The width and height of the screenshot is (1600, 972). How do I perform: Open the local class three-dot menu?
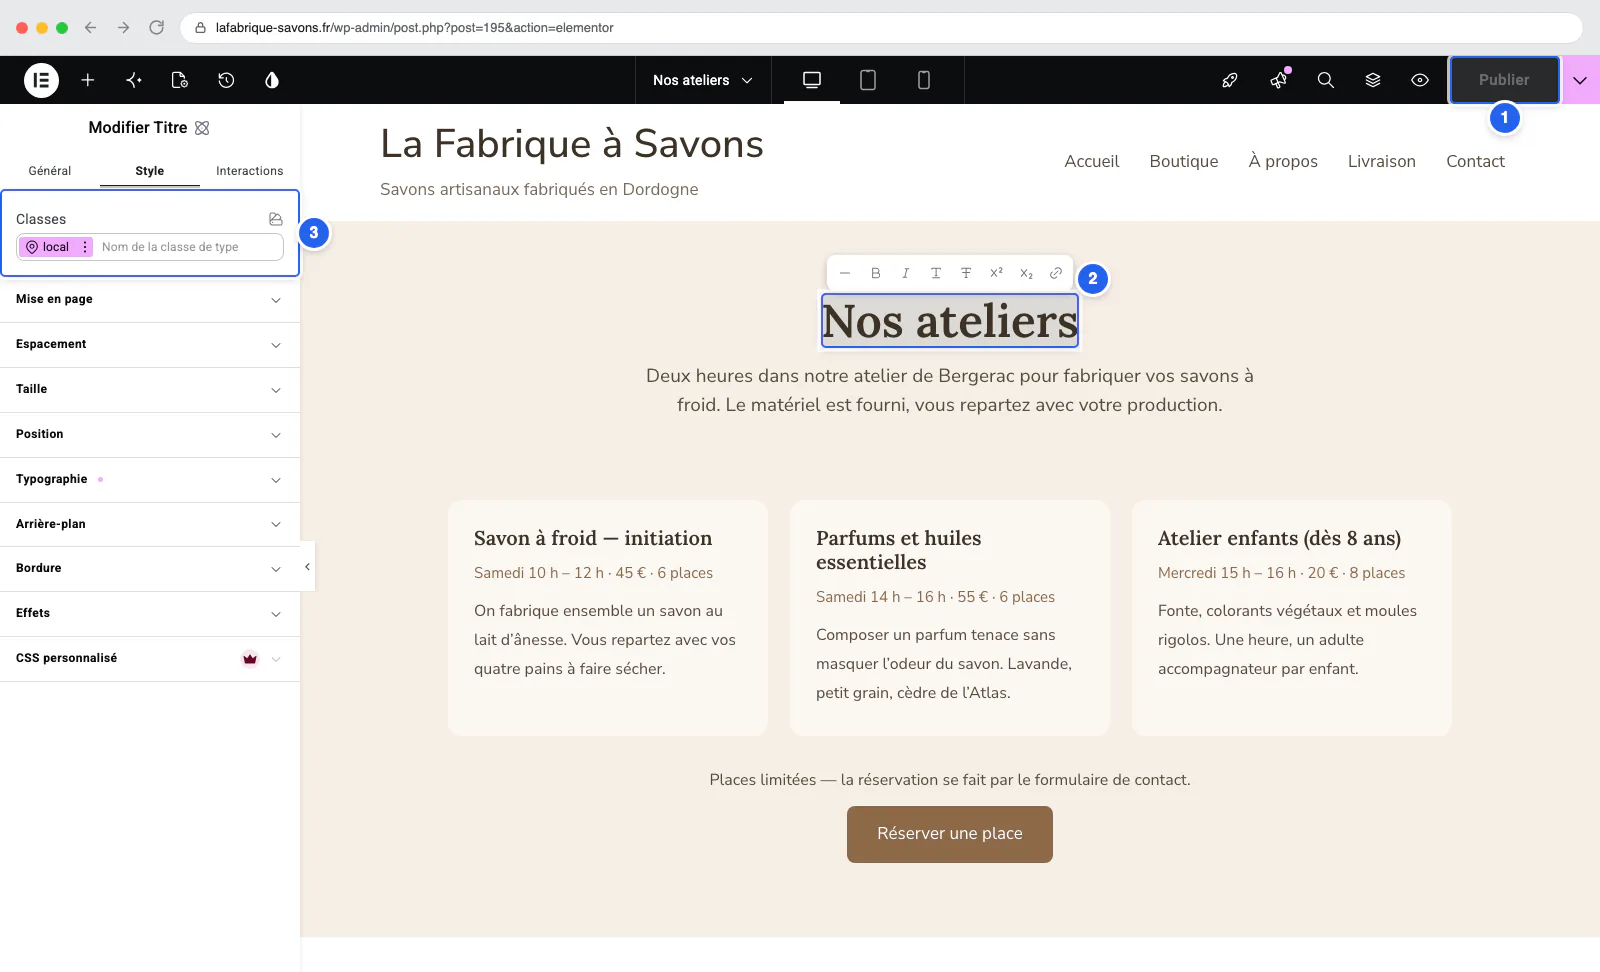pyautogui.click(x=85, y=247)
